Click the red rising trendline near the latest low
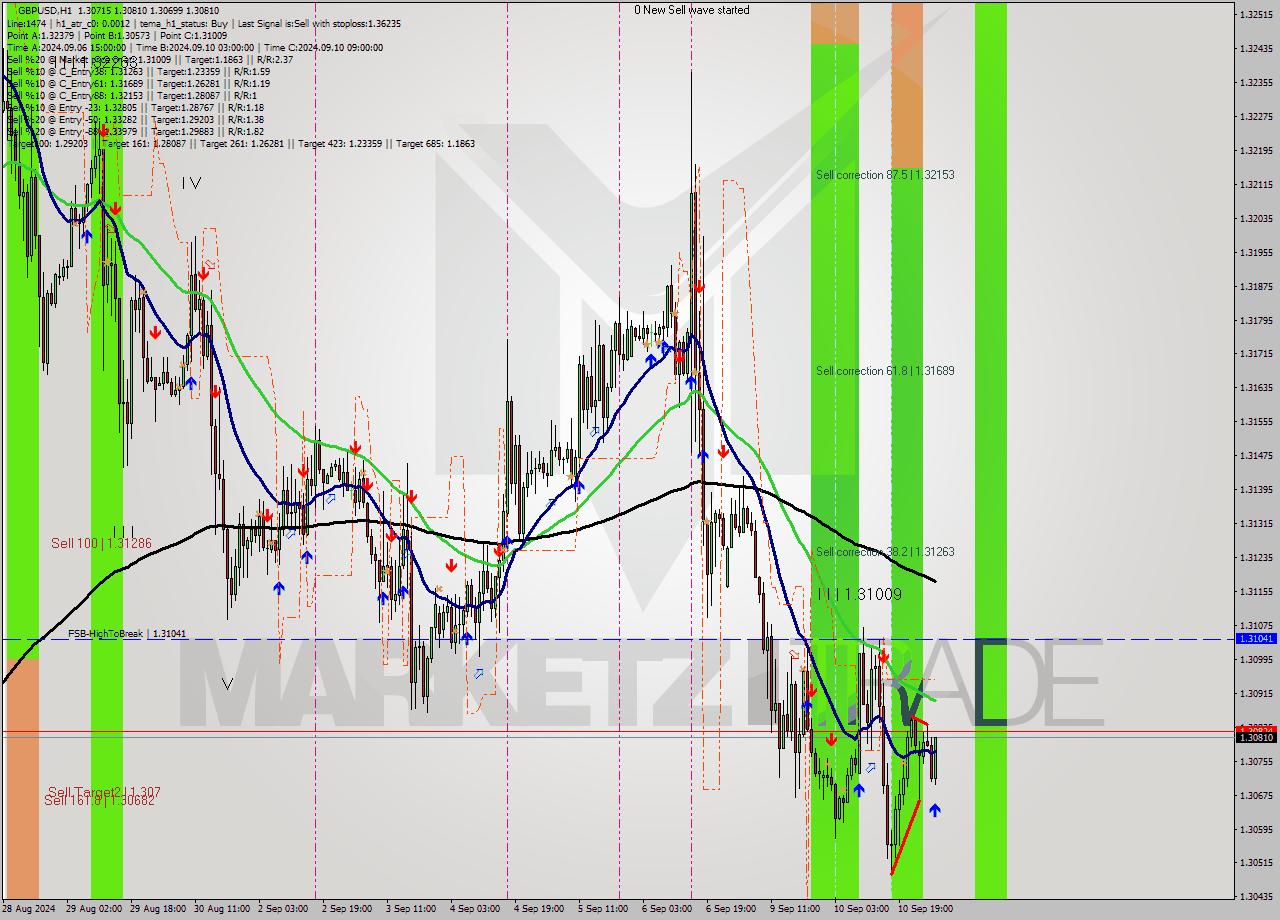Image resolution: width=1280 pixels, height=920 pixels. tap(905, 837)
